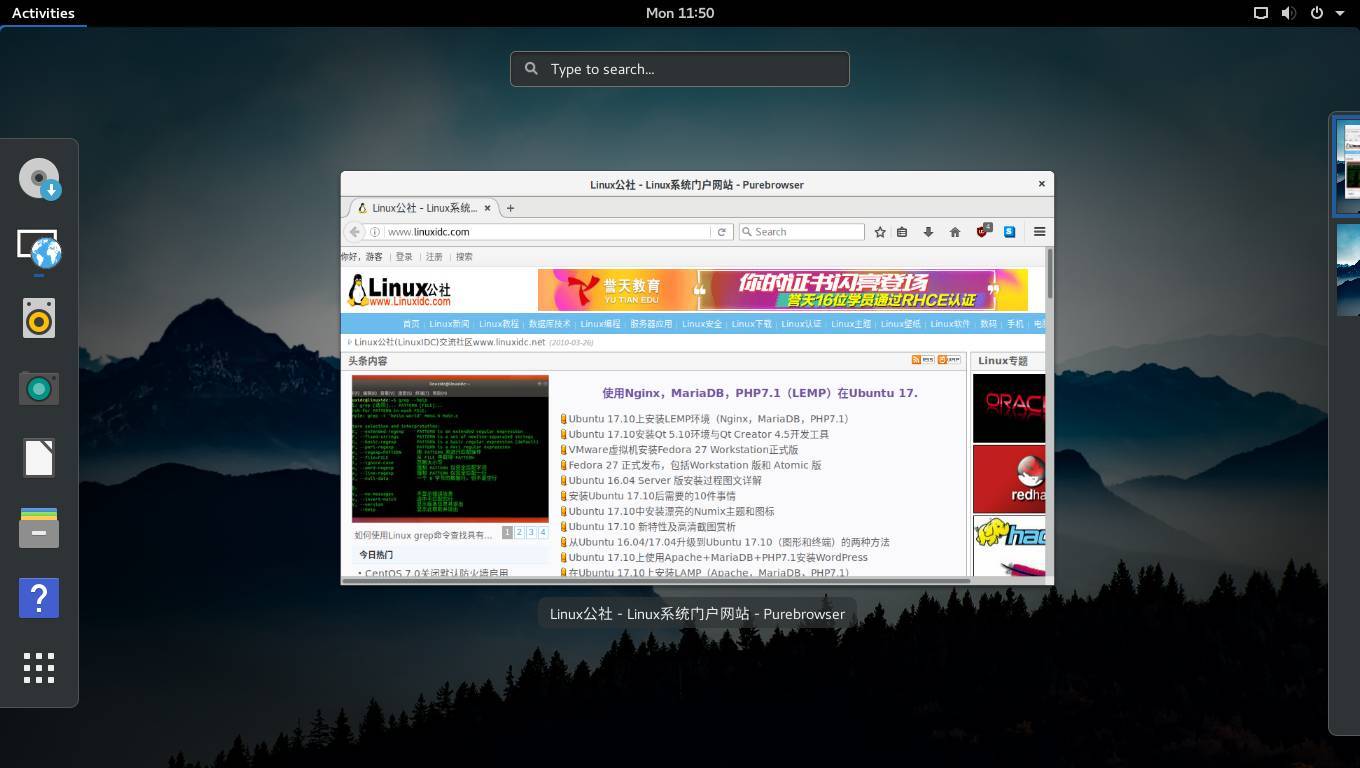Open the Ubuntu 17.10 LEMP article link
Image resolution: width=1360 pixels, height=768 pixels.
click(705, 419)
